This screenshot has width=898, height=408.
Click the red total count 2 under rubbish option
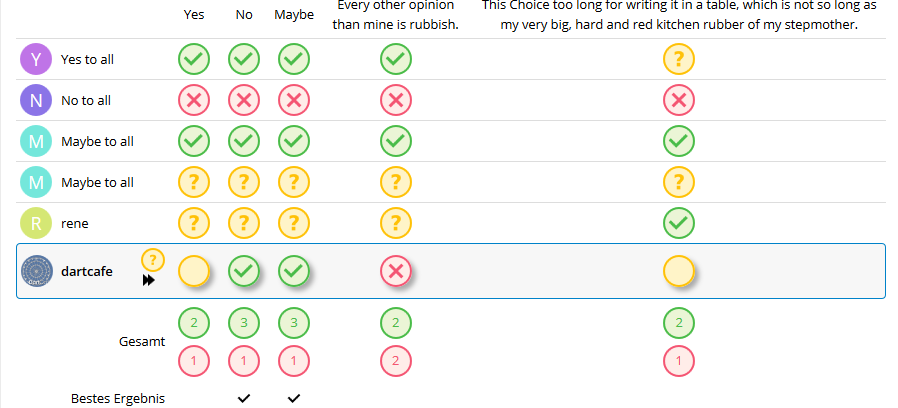coord(396,361)
